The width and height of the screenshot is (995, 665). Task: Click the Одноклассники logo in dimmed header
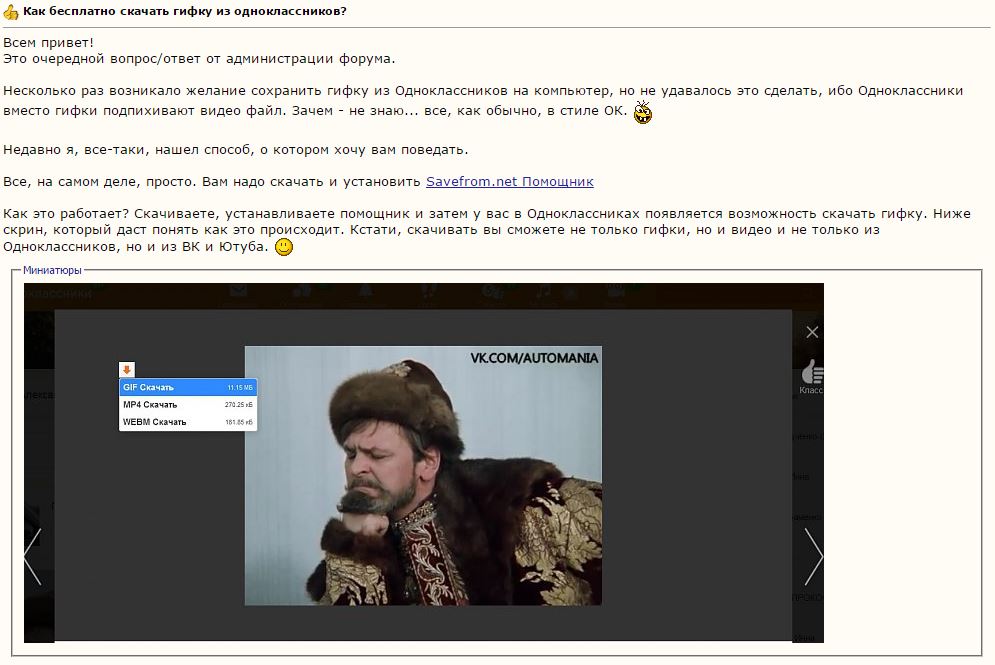pyautogui.click(x=58, y=293)
